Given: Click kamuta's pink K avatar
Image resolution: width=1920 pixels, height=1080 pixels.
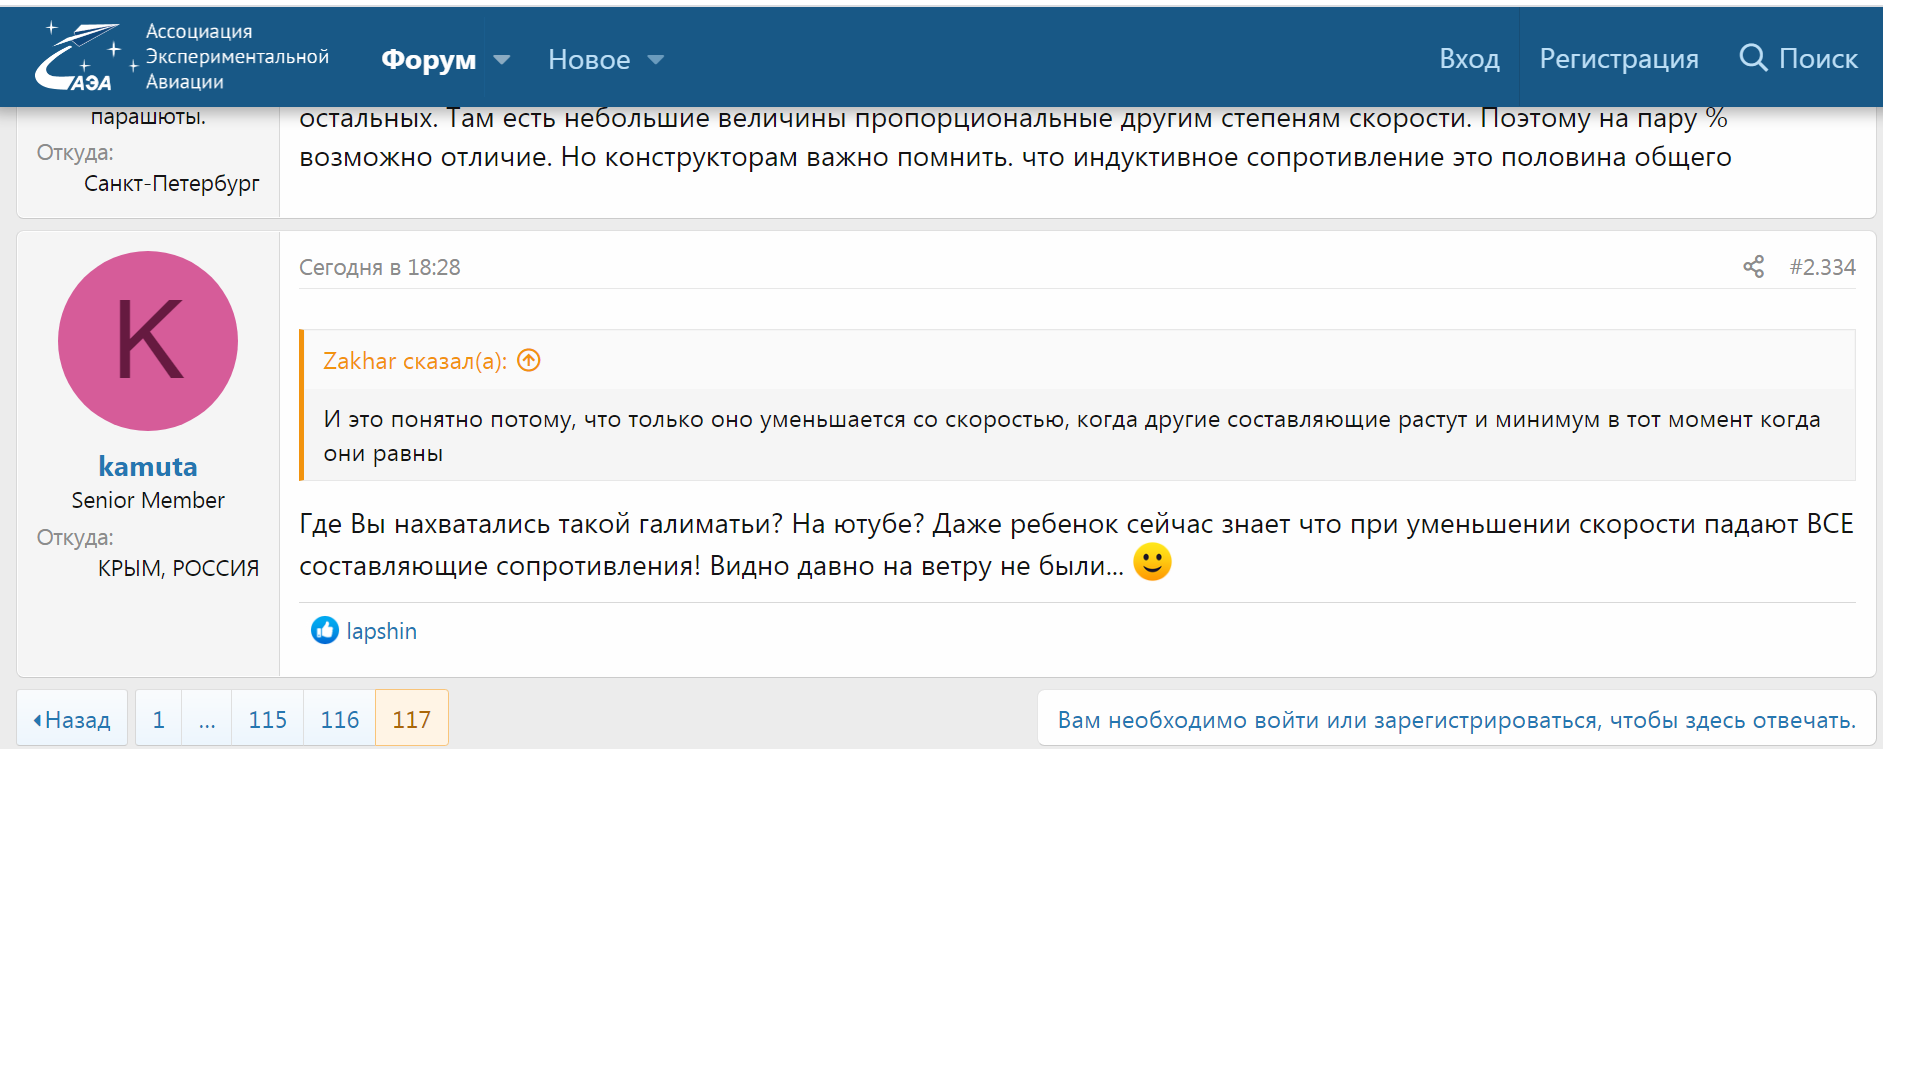Looking at the screenshot, I should (x=148, y=341).
